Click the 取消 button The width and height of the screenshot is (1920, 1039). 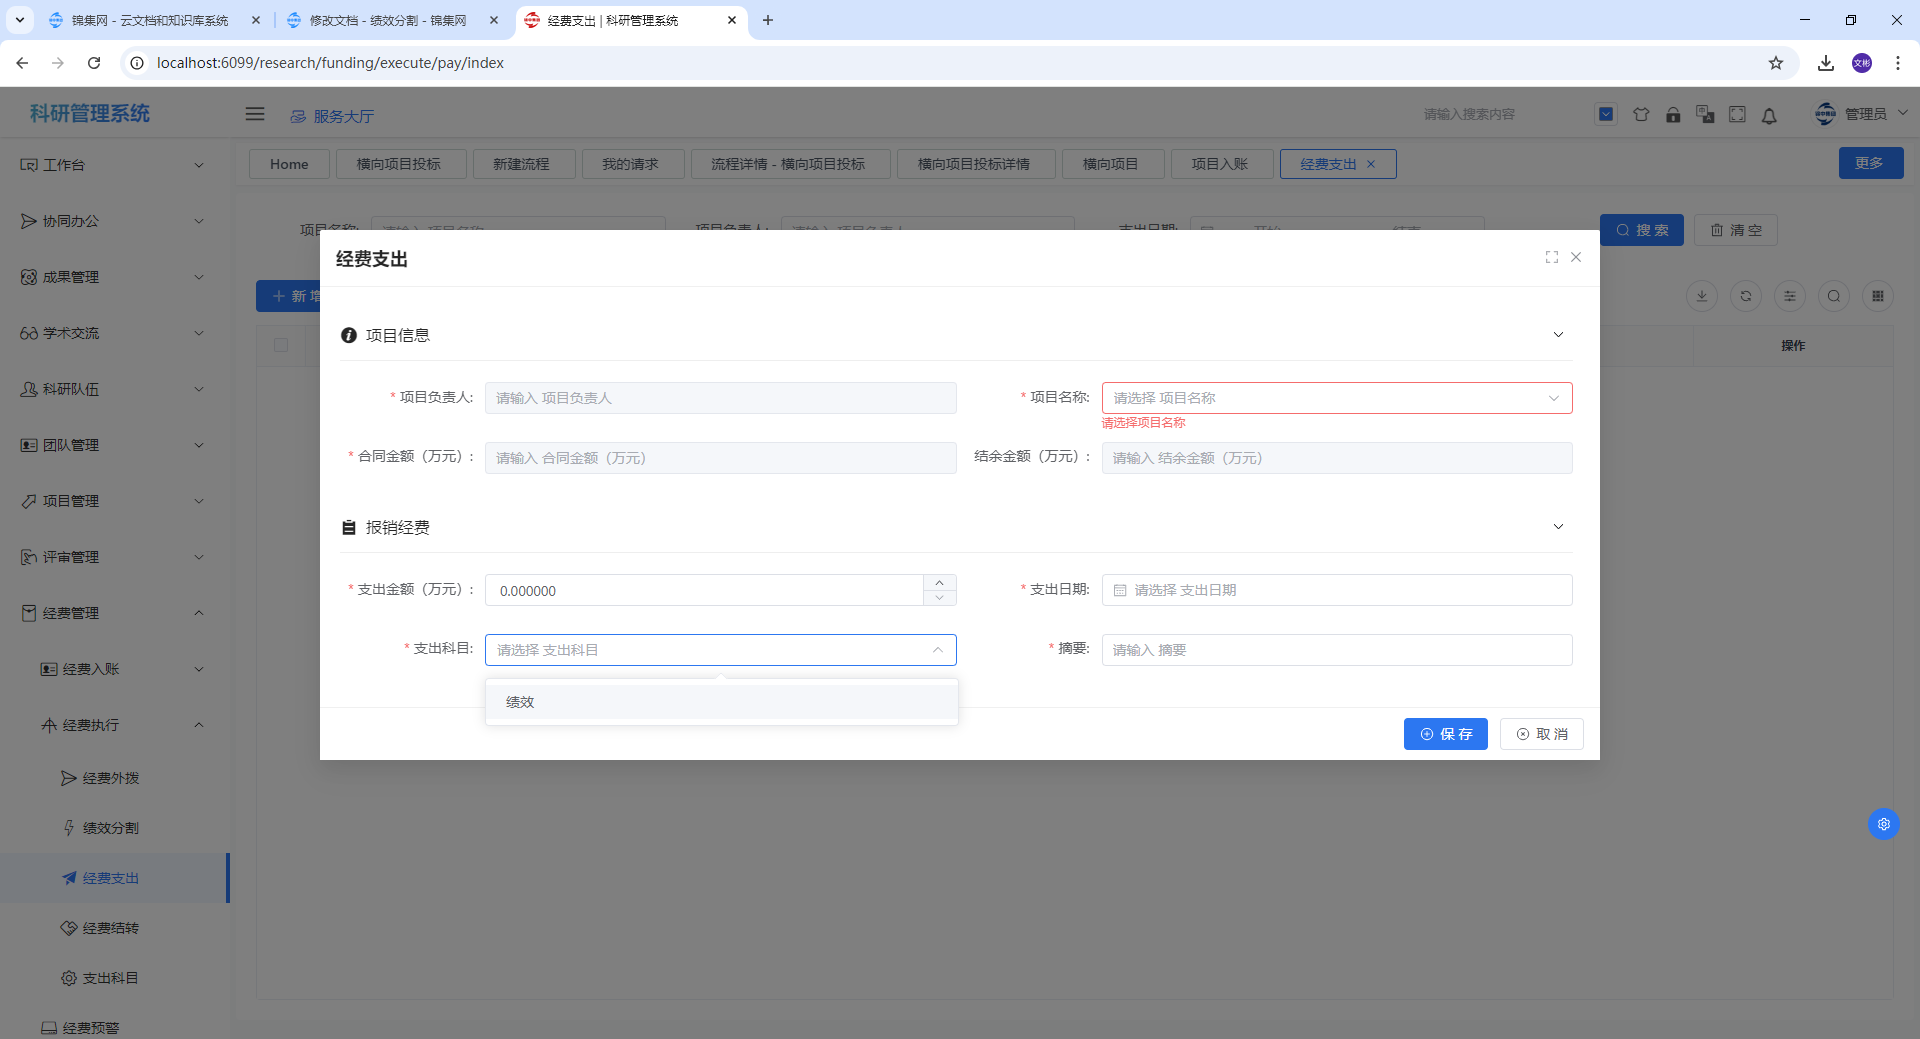[x=1541, y=734]
